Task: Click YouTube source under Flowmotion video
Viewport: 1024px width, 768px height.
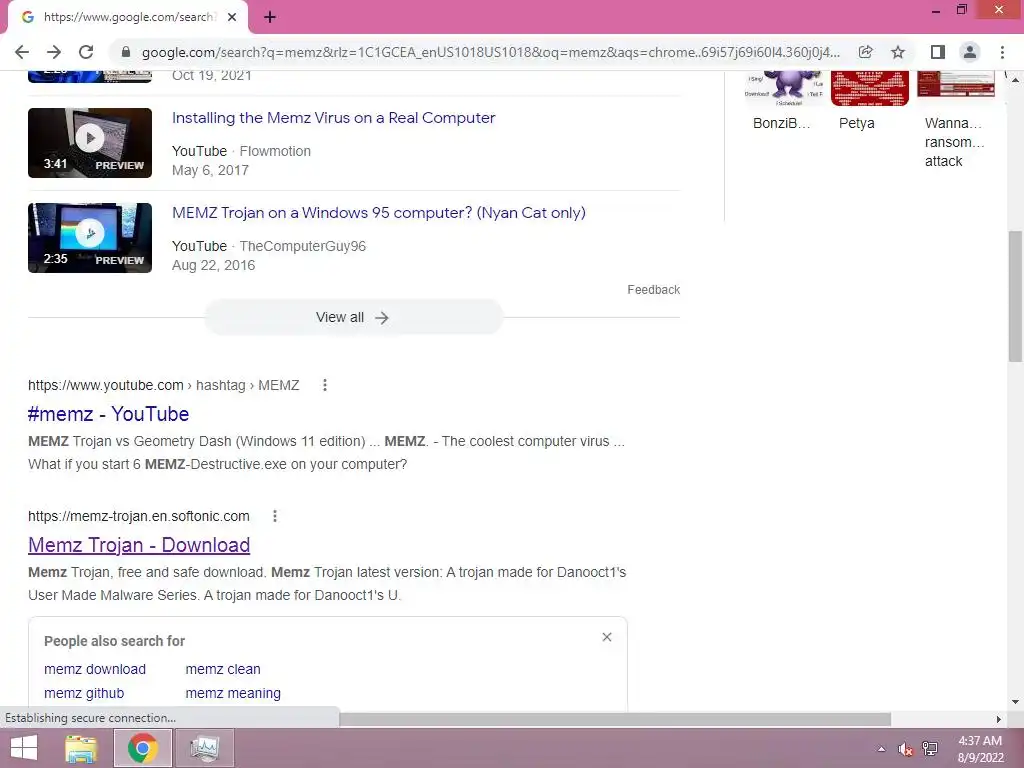Action: (x=199, y=151)
